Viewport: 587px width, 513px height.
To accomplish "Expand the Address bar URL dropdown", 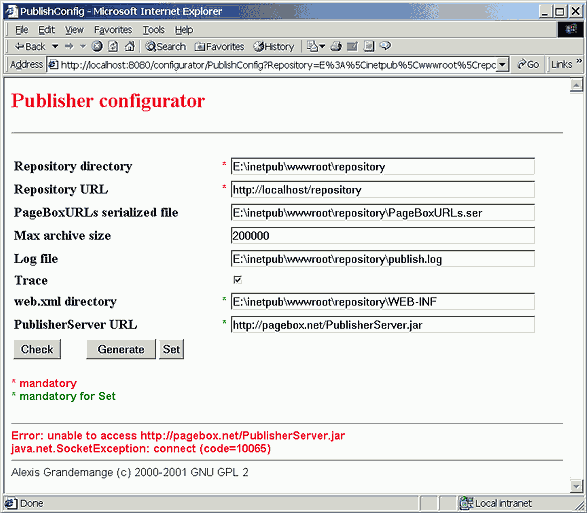I will (502, 65).
